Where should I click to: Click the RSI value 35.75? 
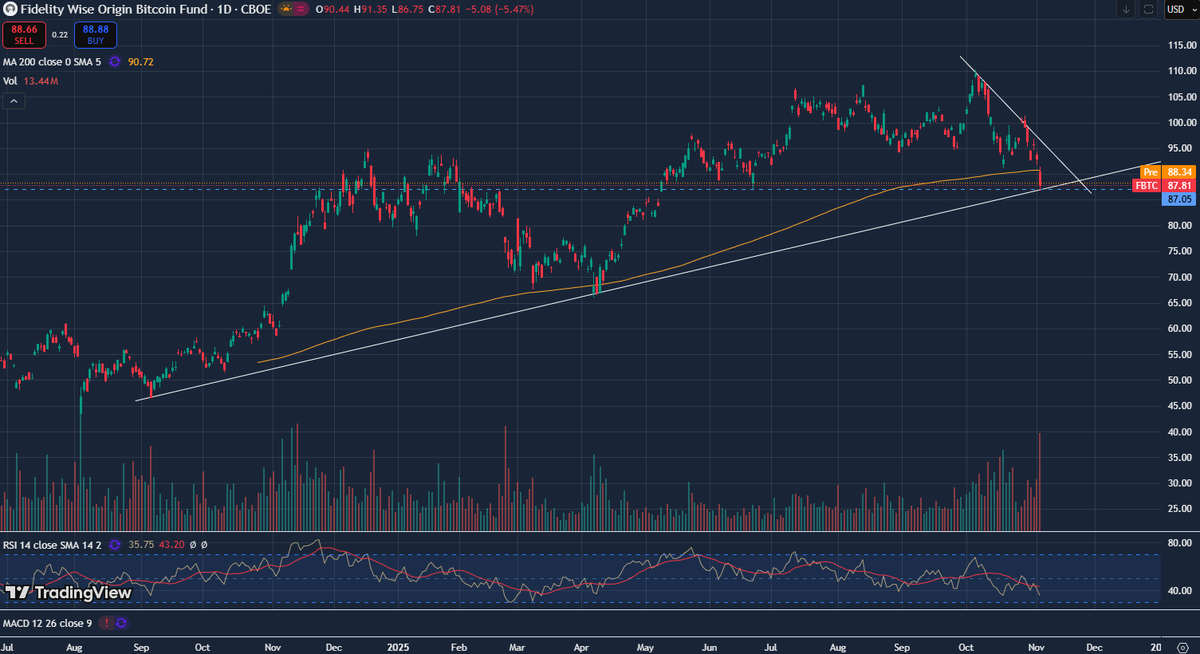[x=139, y=545]
